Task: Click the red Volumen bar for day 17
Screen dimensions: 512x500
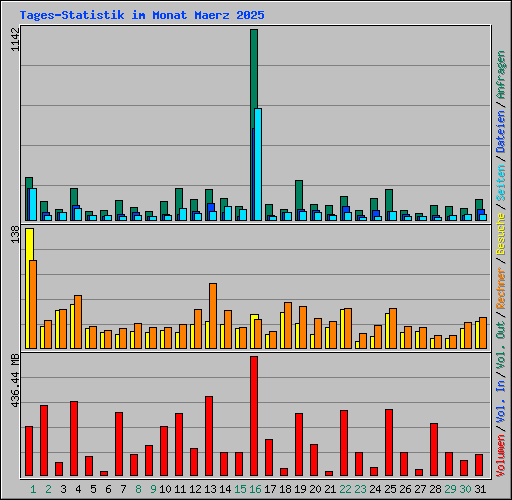Action: coord(269,457)
